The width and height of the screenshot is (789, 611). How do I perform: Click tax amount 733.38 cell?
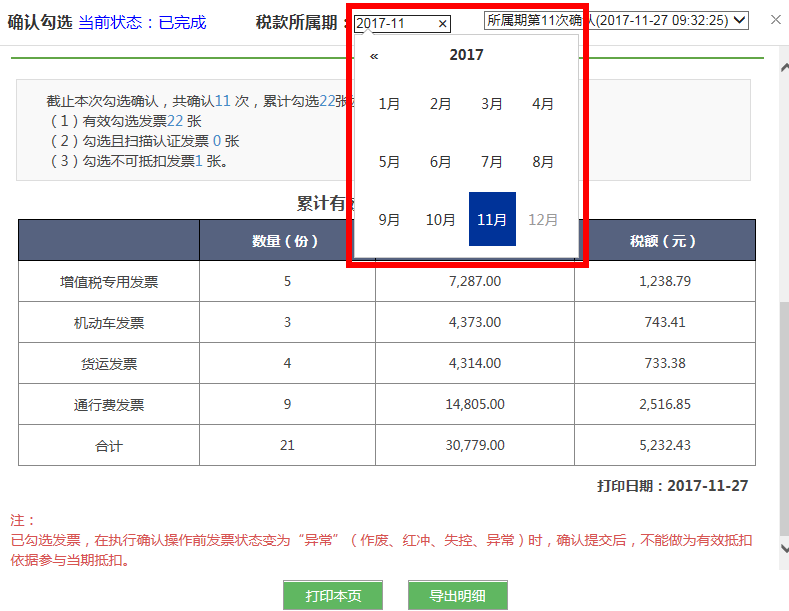(x=665, y=363)
